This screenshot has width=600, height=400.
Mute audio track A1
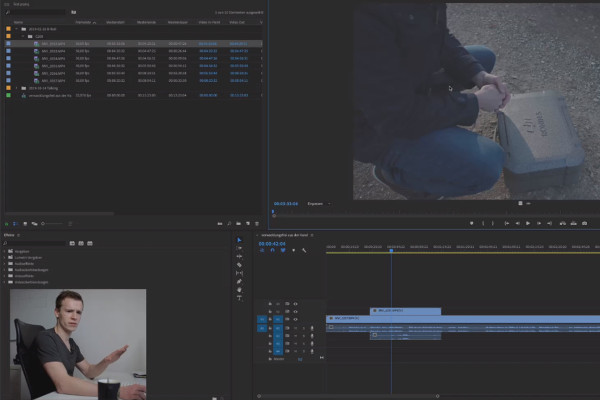coord(295,328)
